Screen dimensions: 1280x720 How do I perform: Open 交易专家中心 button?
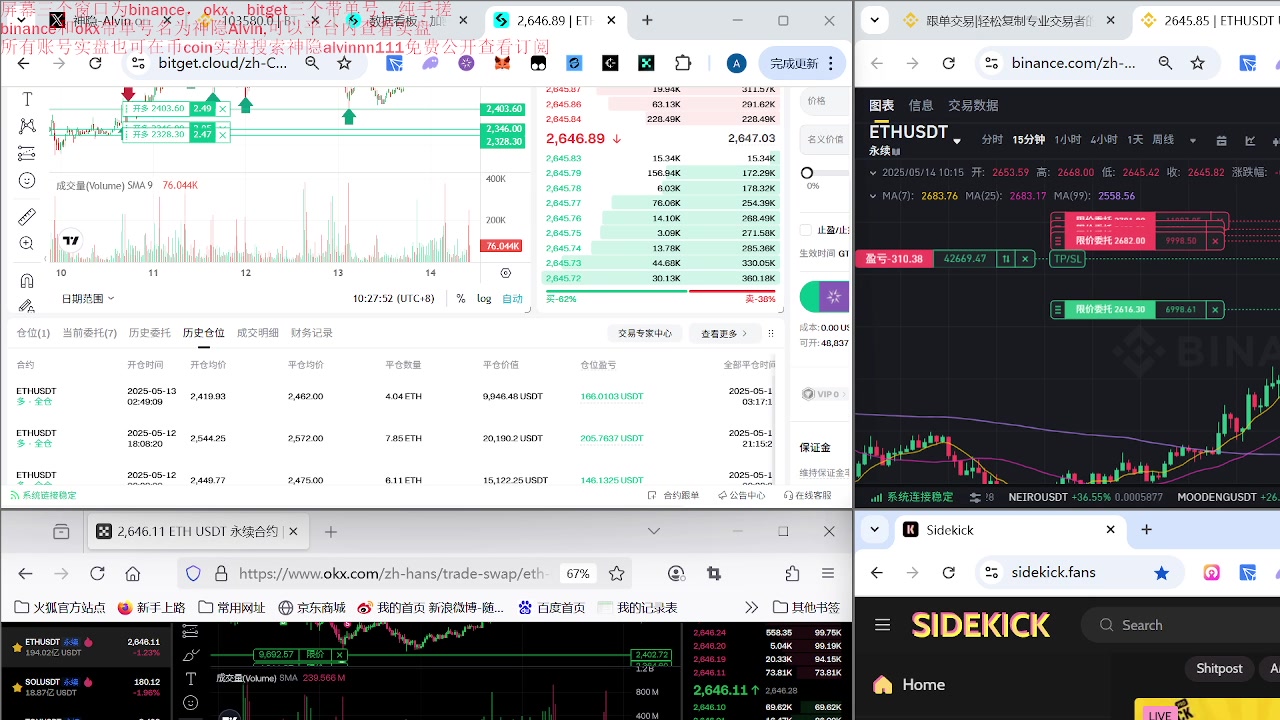(645, 333)
